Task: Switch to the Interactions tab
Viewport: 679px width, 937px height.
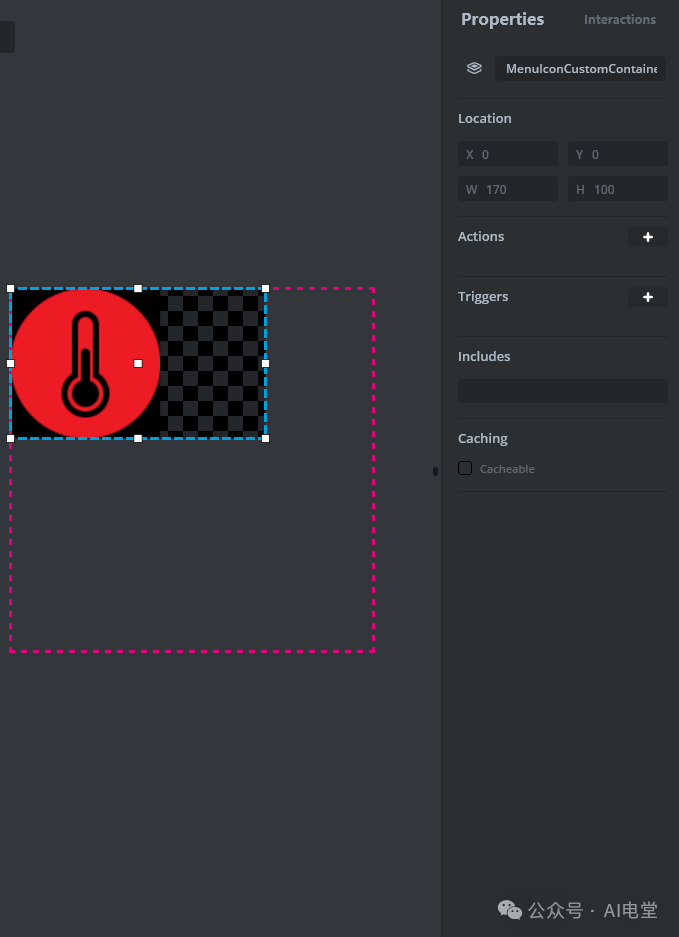Action: coord(619,20)
